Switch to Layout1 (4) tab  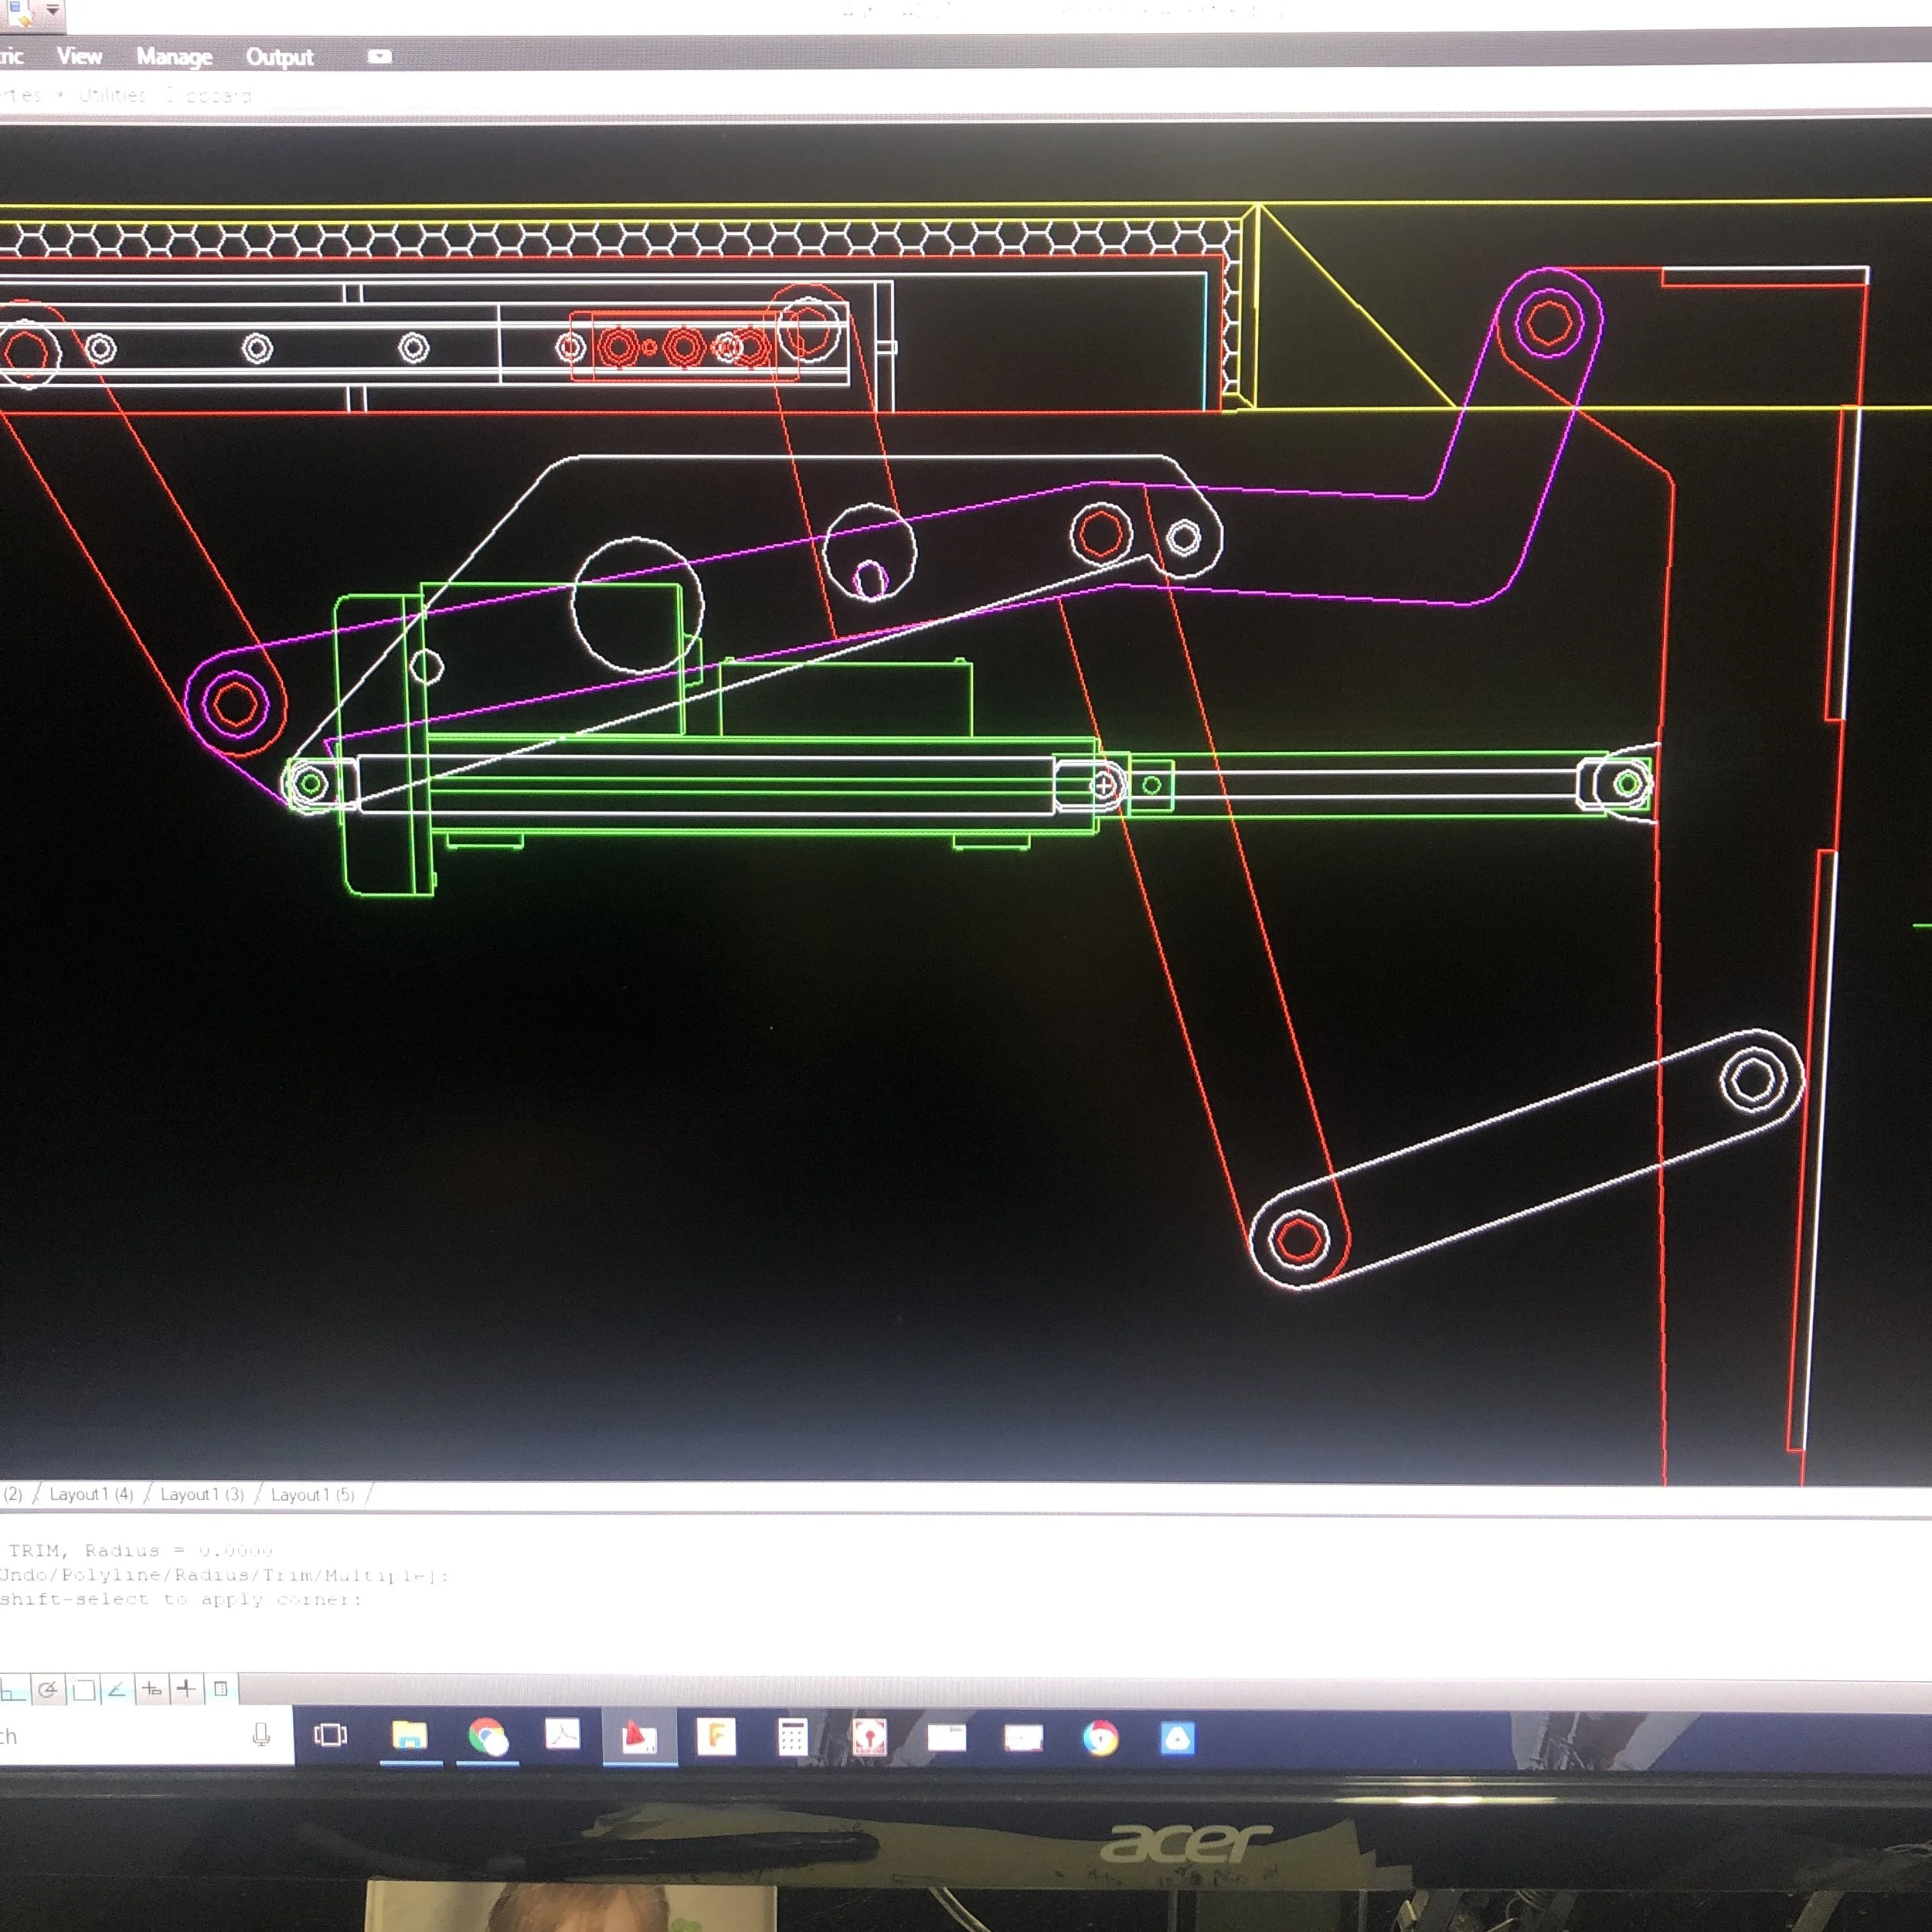91,1494
